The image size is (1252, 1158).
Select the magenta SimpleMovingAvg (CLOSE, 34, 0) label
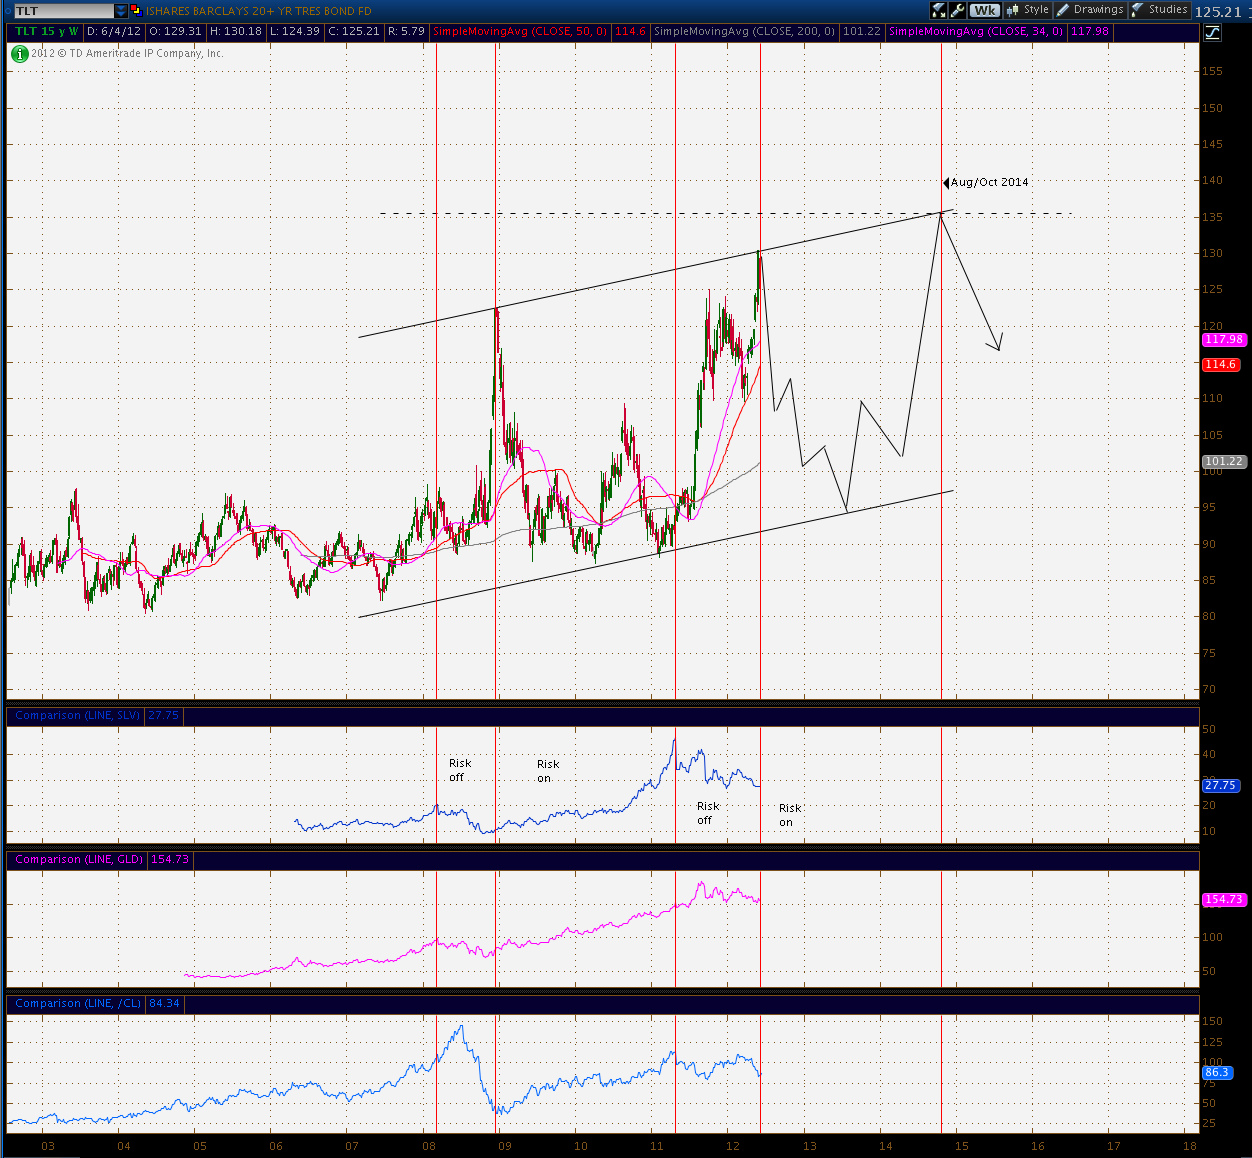click(x=976, y=32)
